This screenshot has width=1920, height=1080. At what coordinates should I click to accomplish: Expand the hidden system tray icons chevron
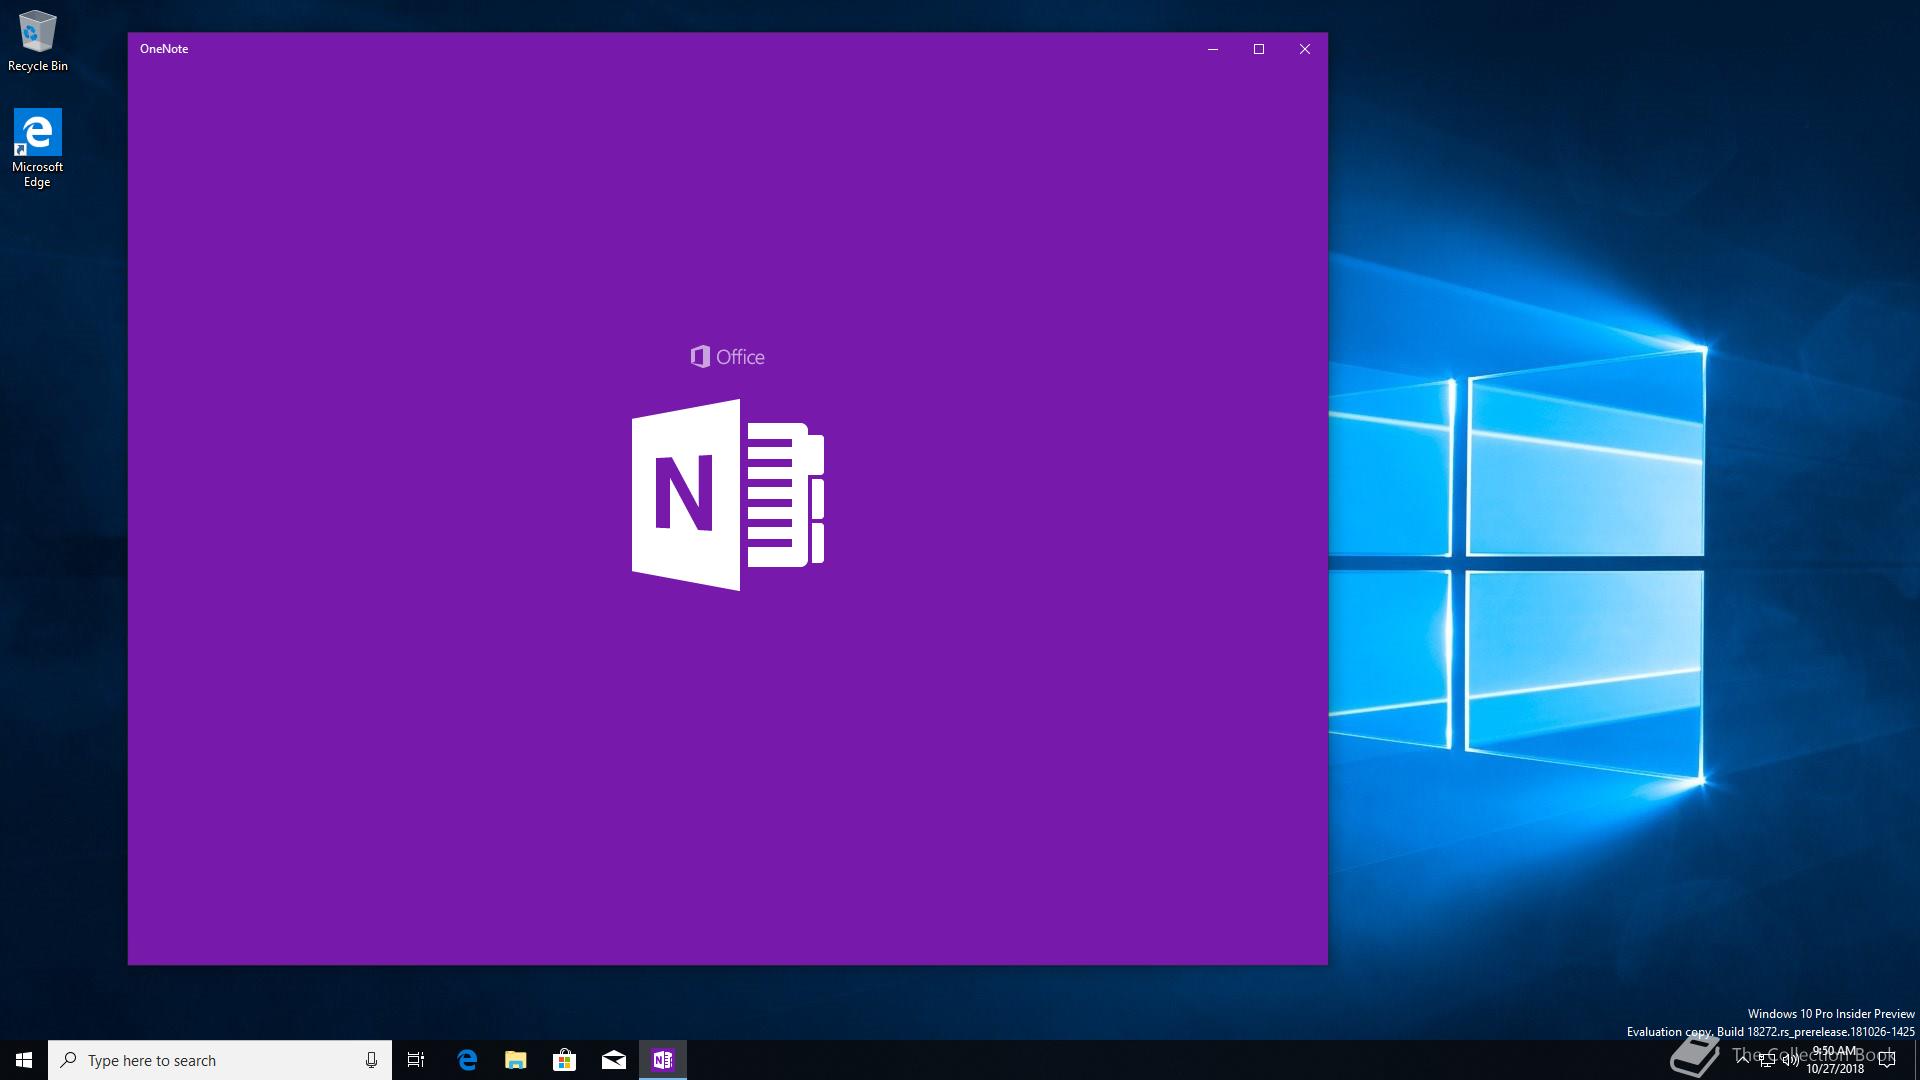pyautogui.click(x=1743, y=1060)
